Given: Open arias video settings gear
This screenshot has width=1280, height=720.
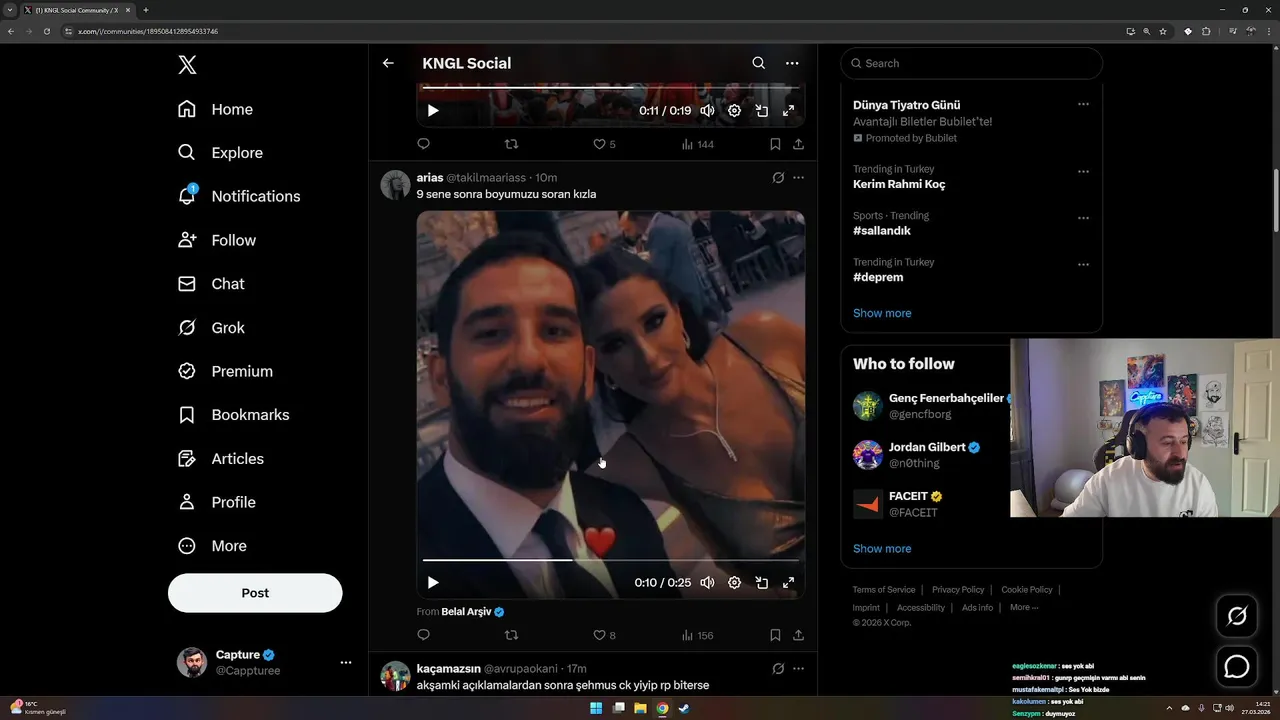Looking at the screenshot, I should click(734, 583).
